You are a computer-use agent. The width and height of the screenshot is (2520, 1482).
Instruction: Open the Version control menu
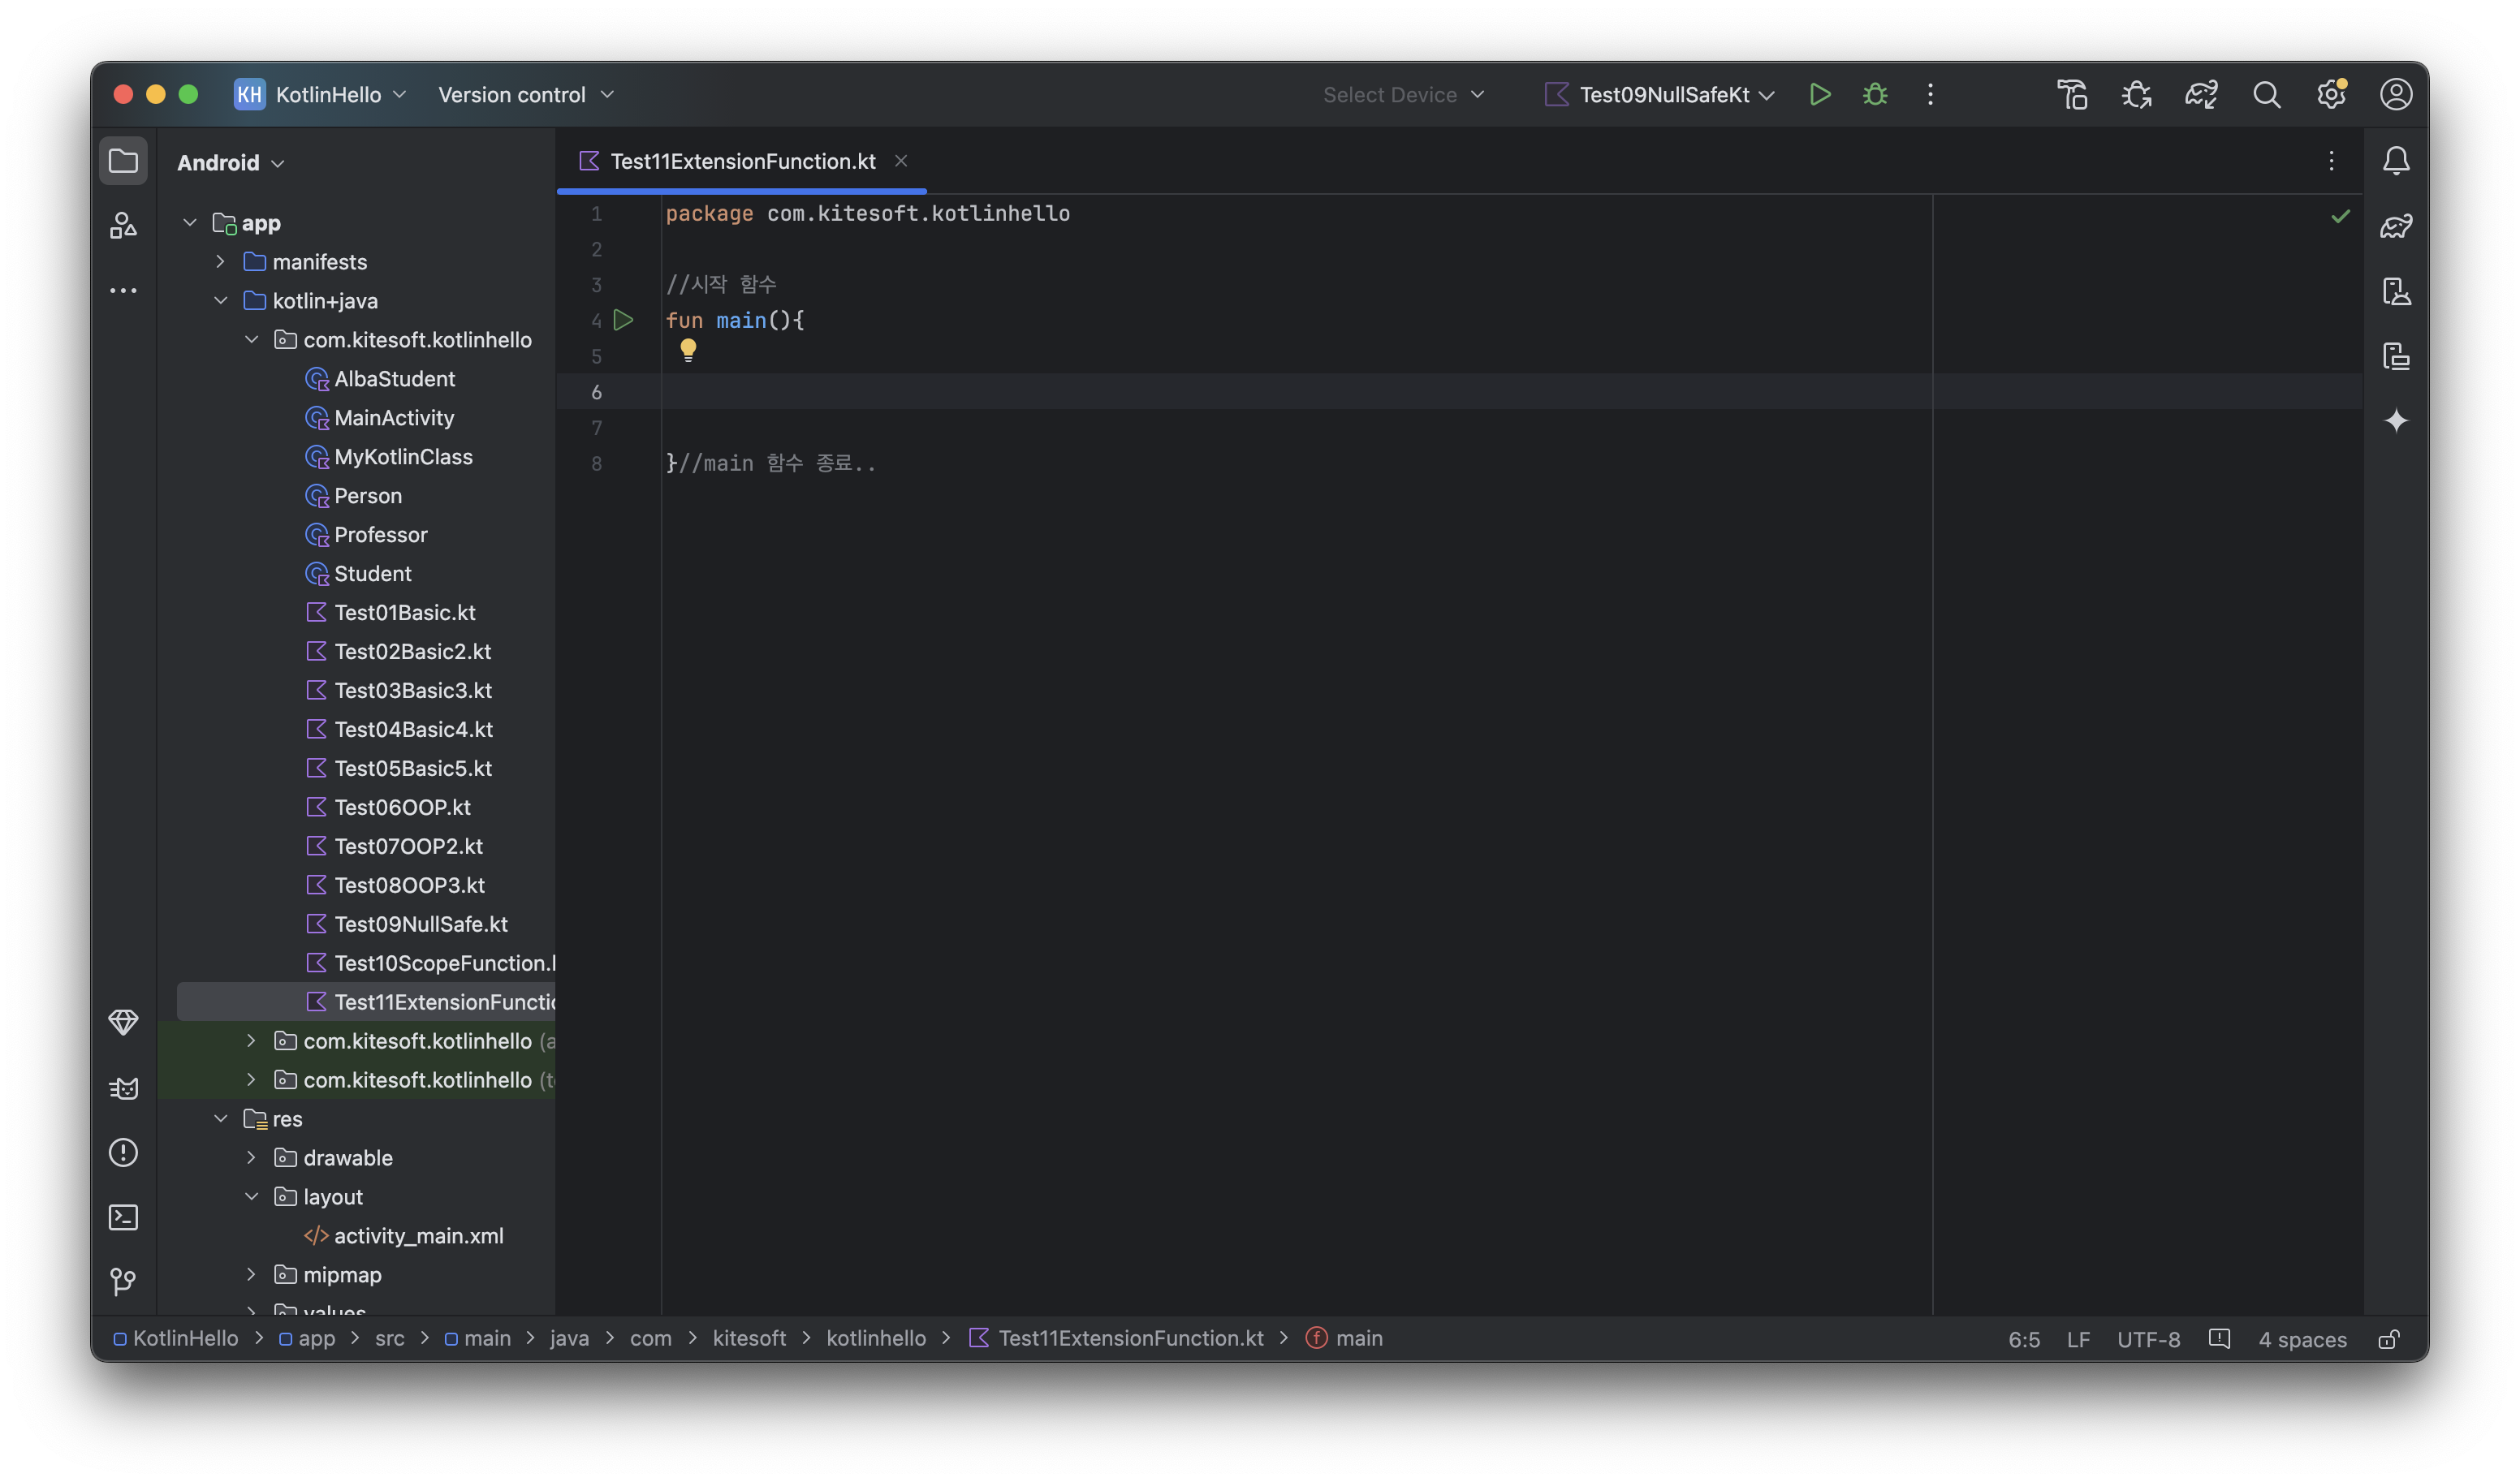pyautogui.click(x=525, y=95)
